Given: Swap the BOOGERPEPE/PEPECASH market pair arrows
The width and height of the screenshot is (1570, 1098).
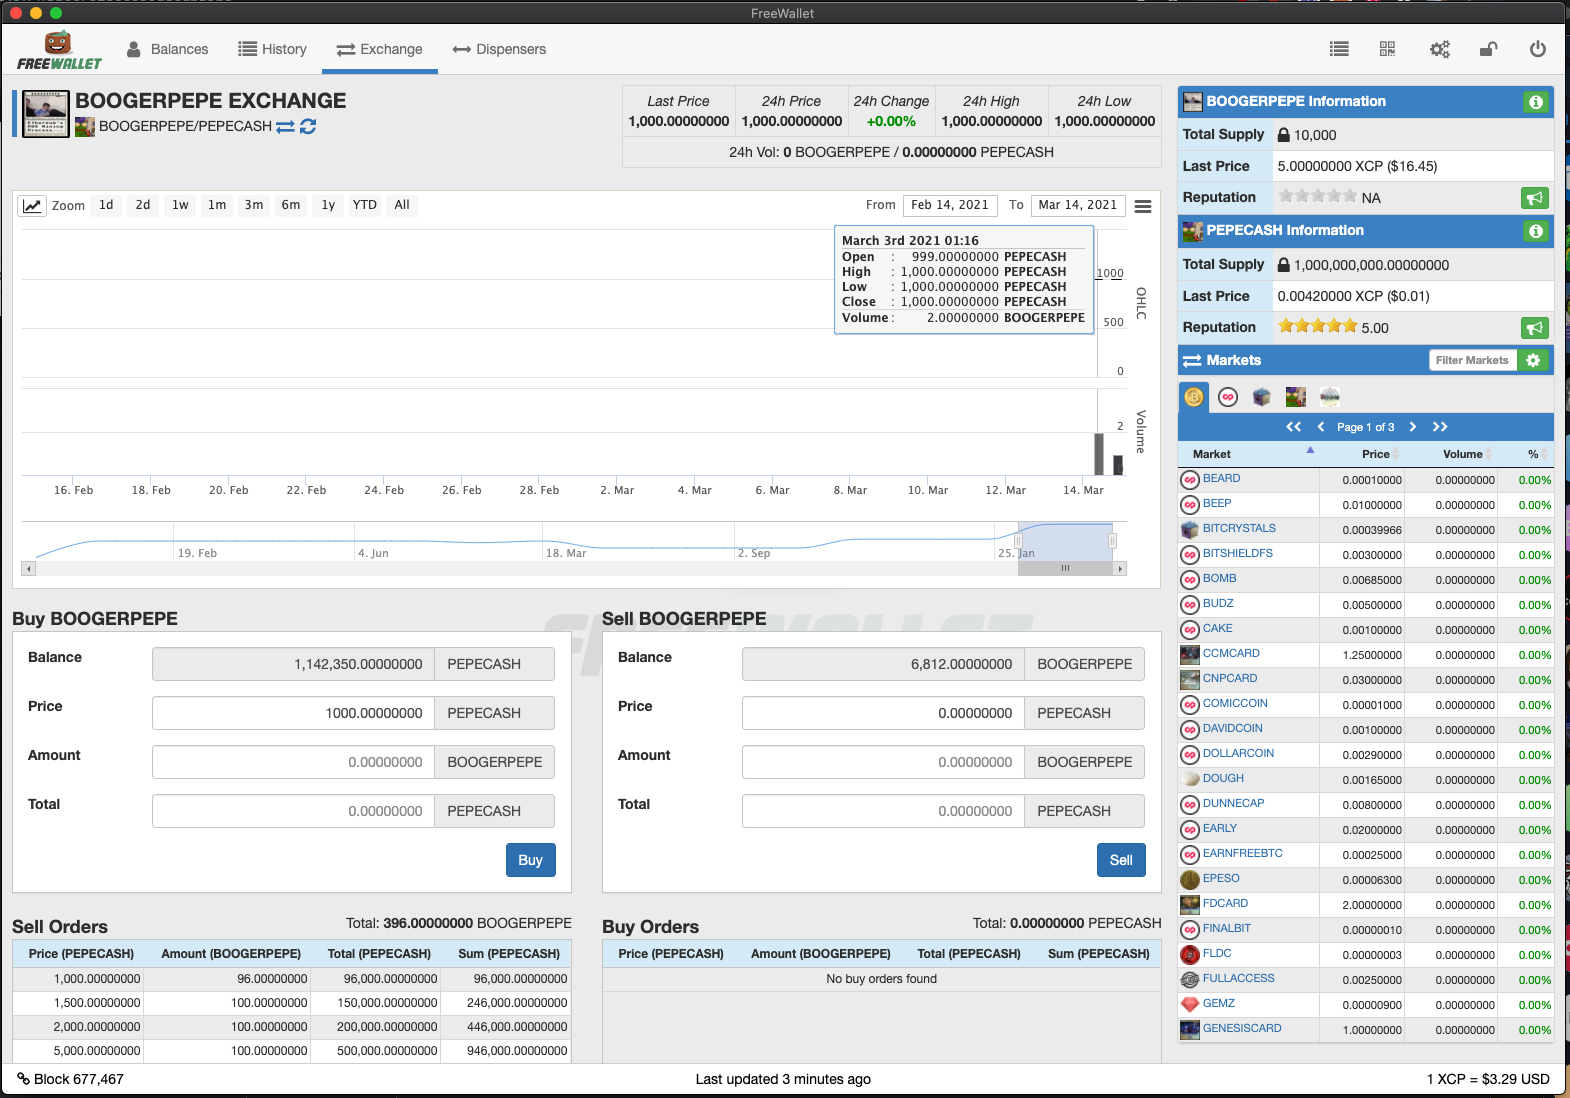Looking at the screenshot, I should [285, 127].
